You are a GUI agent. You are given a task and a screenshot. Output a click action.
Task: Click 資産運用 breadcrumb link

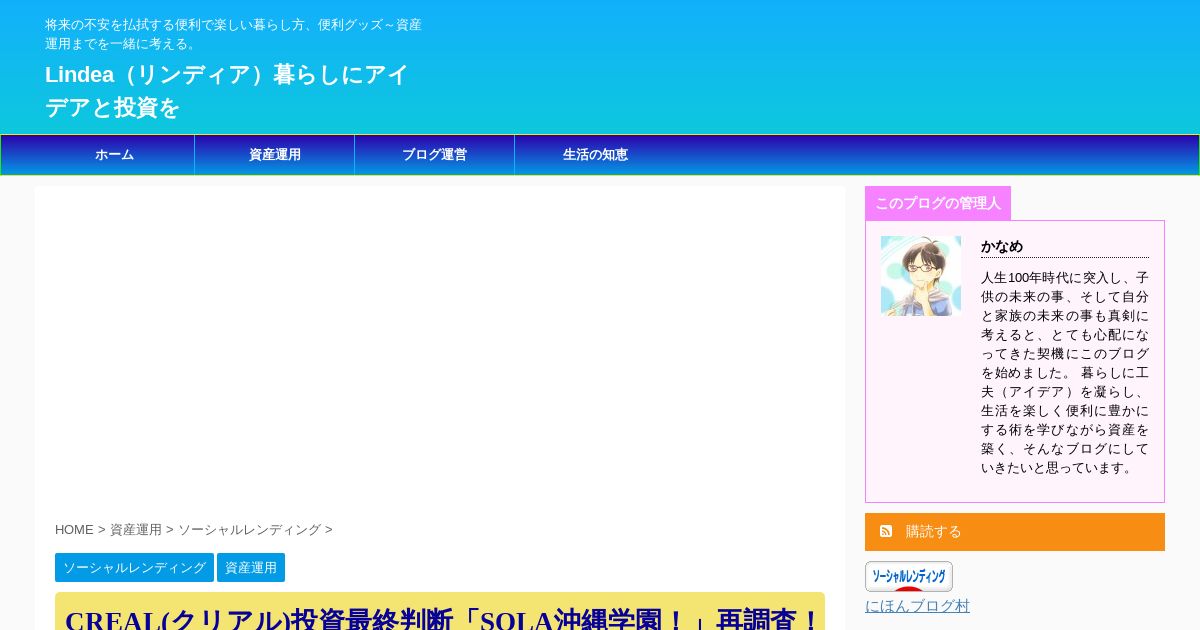pos(136,530)
